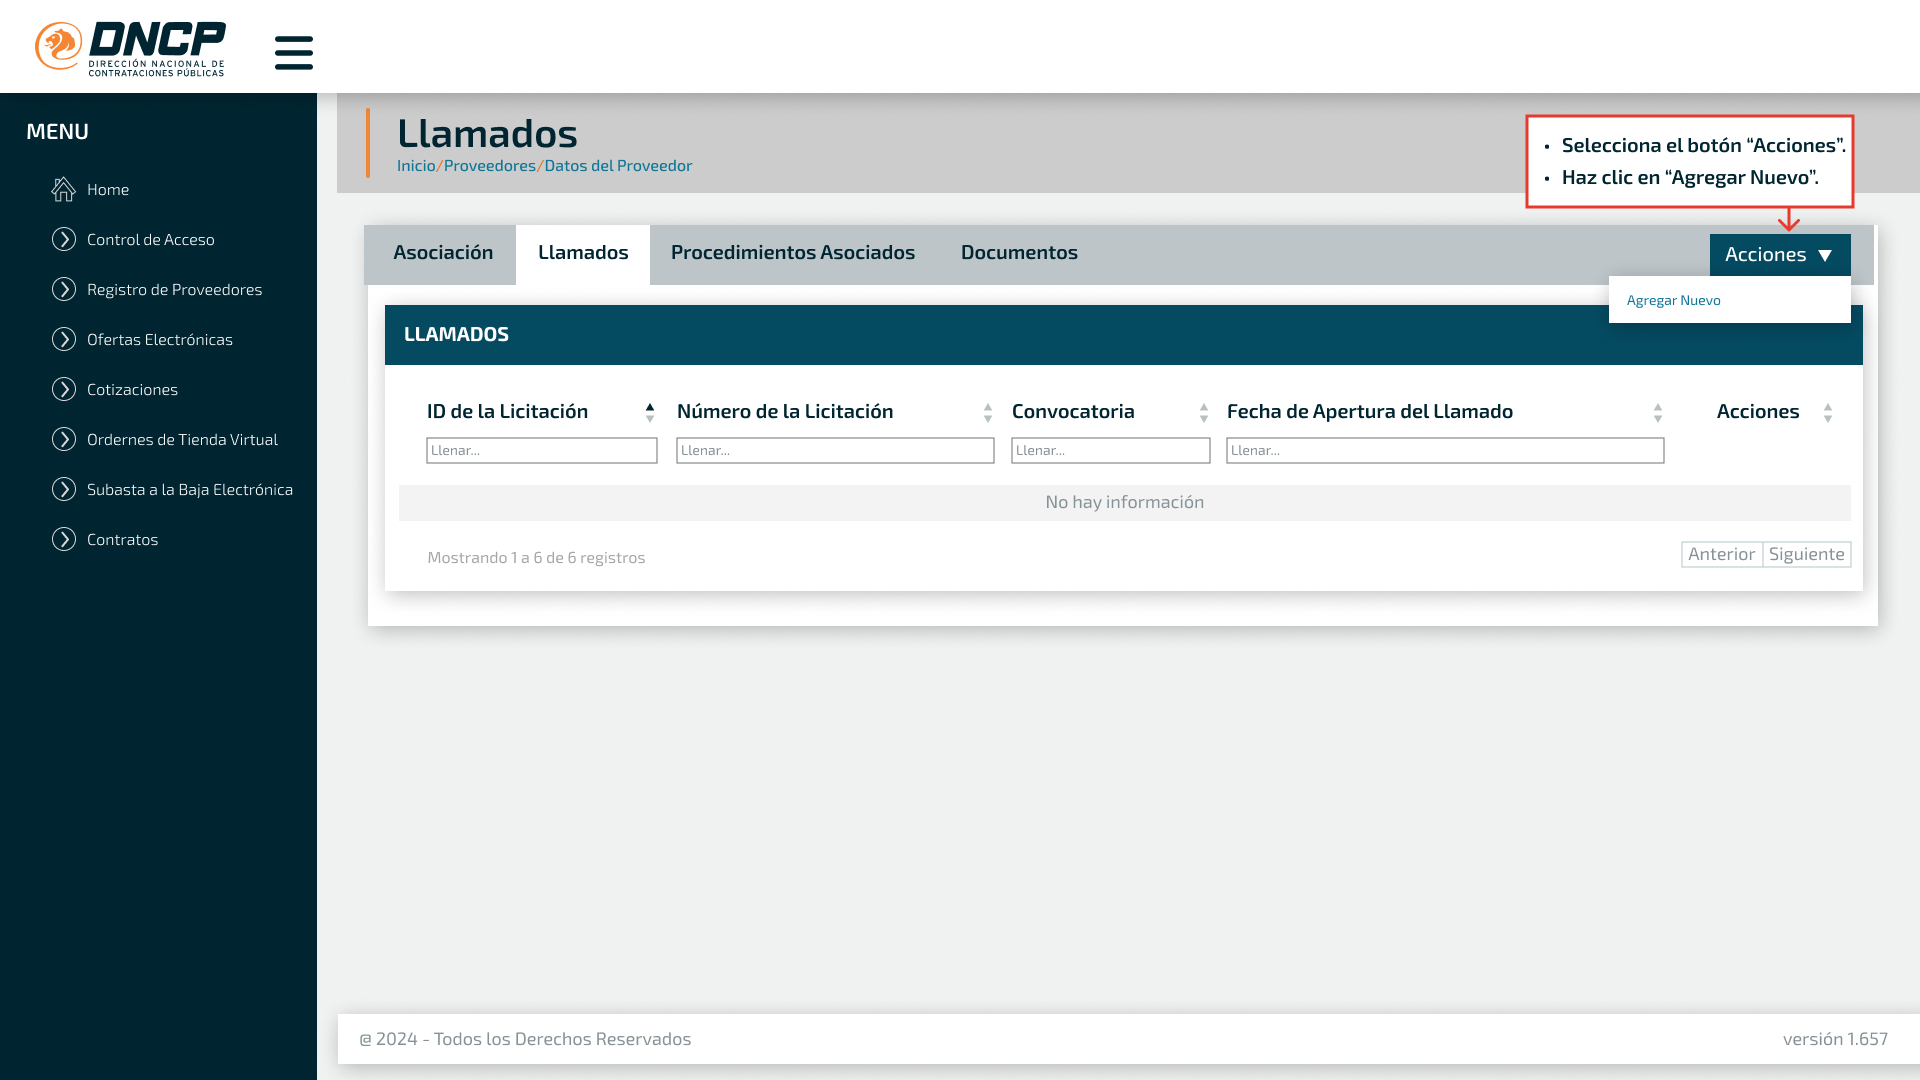This screenshot has width=1920, height=1080.
Task: Toggle the hamburger menu icon
Action: pos(294,53)
